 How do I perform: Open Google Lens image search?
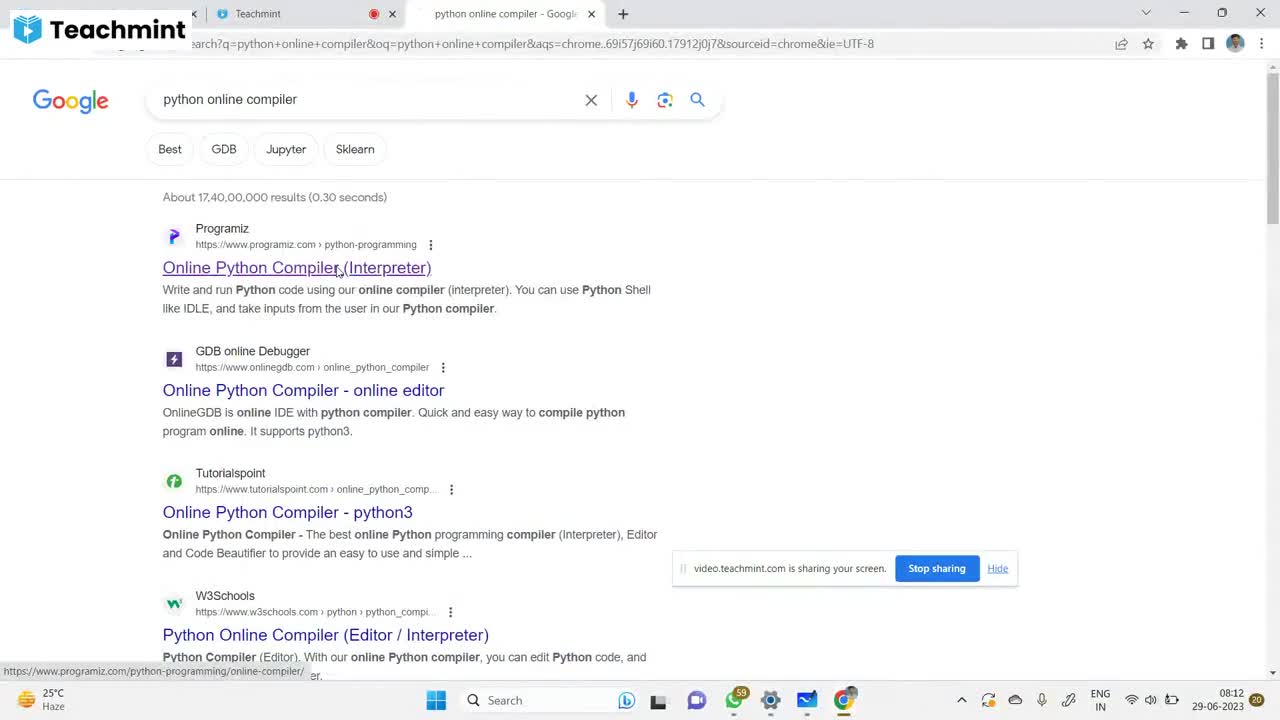[665, 100]
